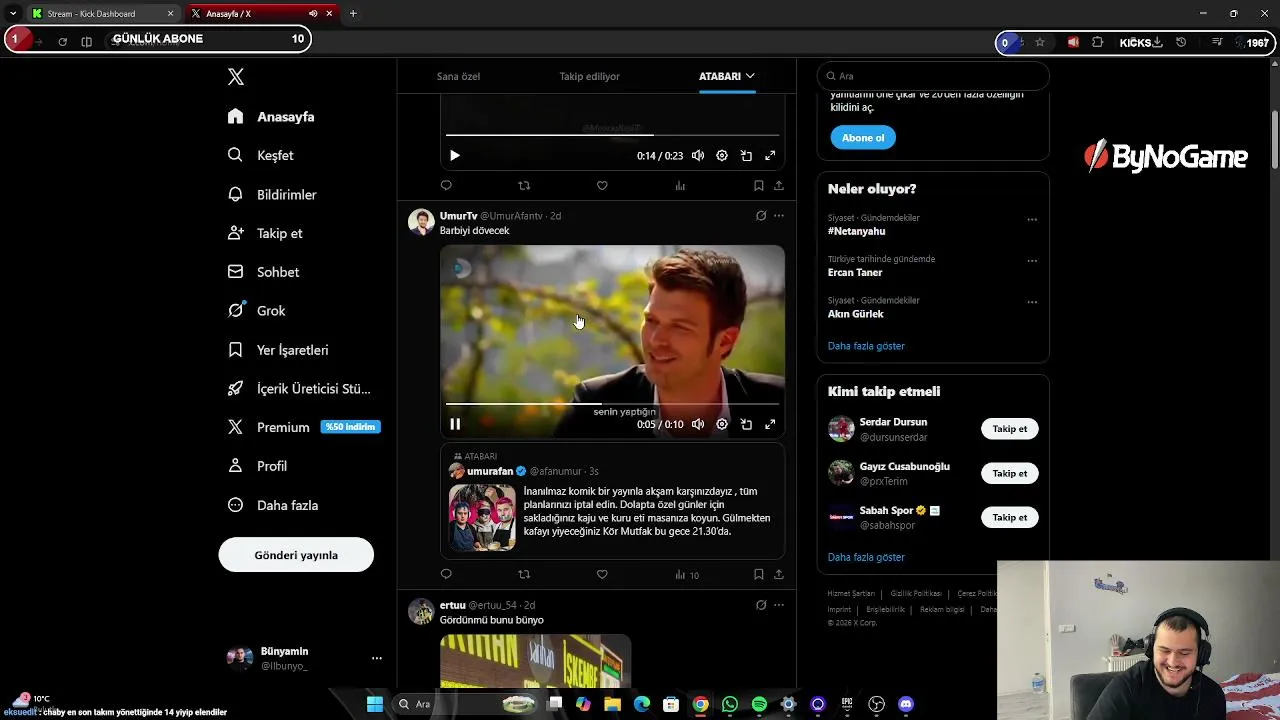Open quoted umurafan post thumbnail
1280x720 pixels.
pyautogui.click(x=482, y=518)
